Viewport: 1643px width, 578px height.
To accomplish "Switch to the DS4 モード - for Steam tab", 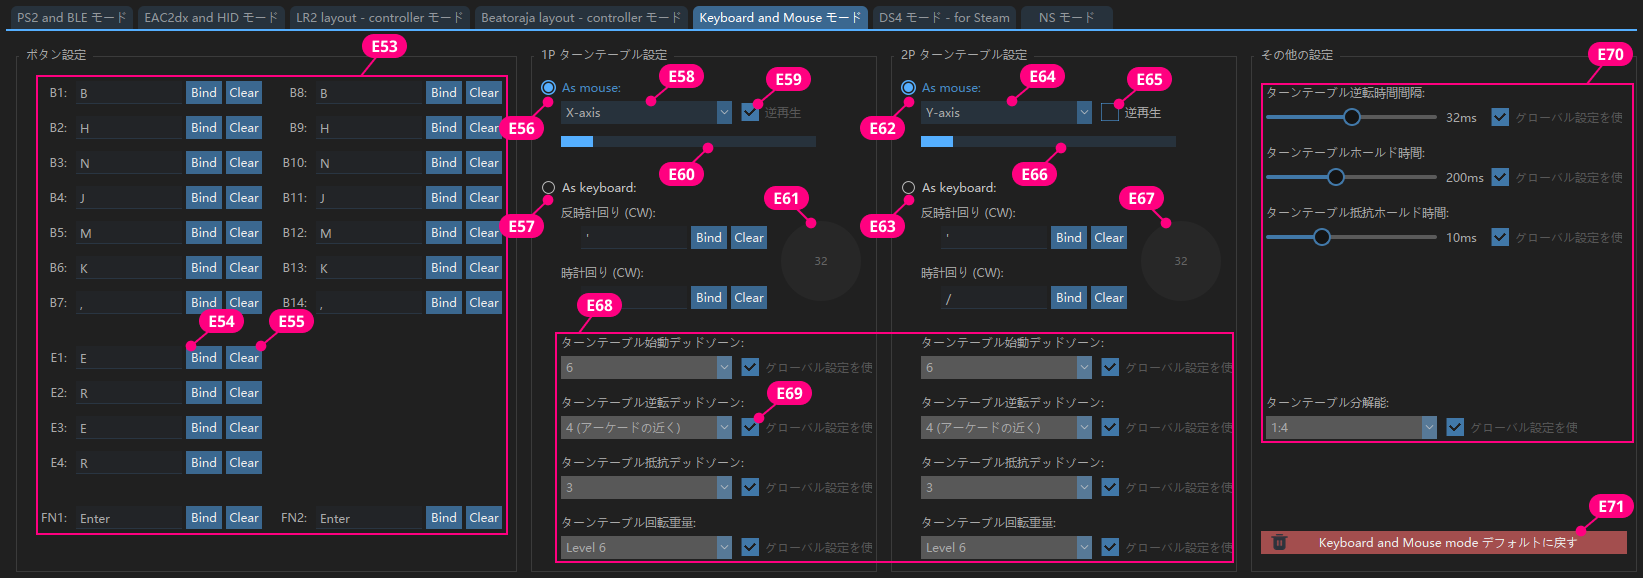I will [944, 17].
